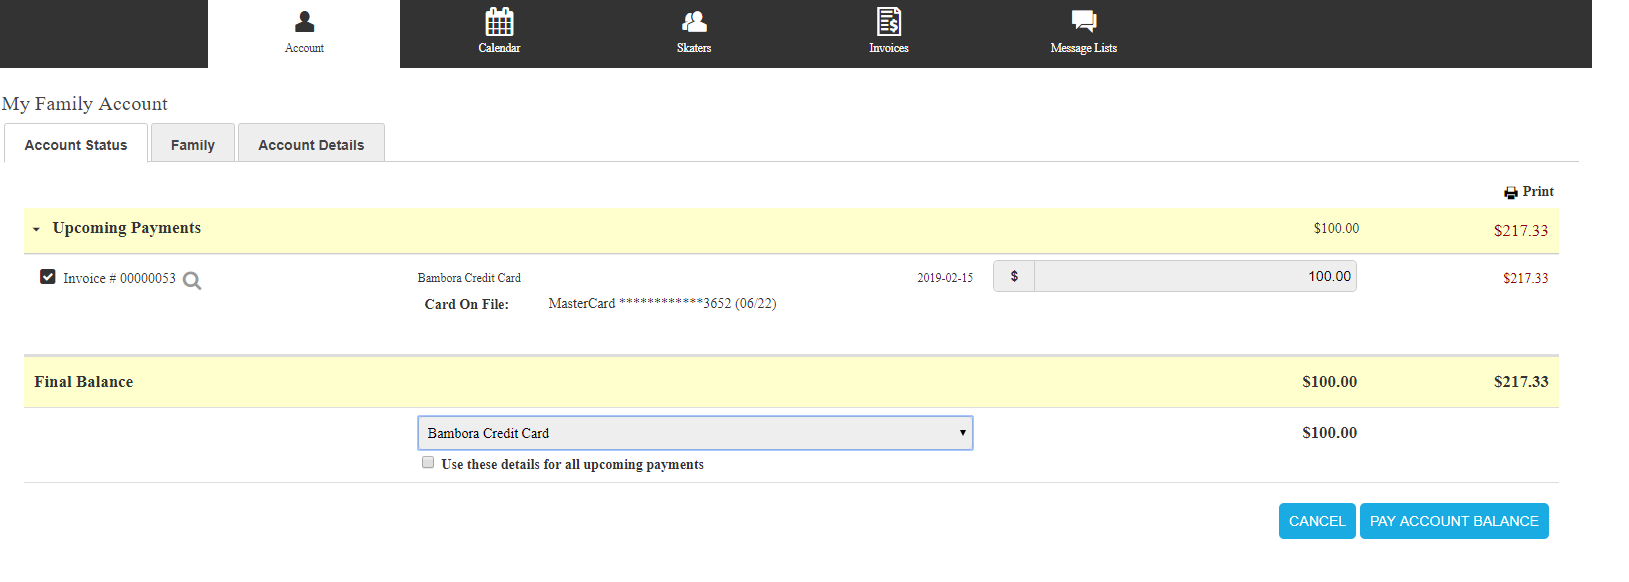Viewport: 1629px width, 582px height.
Task: Open the Skaters group icon
Action: [x=694, y=21]
